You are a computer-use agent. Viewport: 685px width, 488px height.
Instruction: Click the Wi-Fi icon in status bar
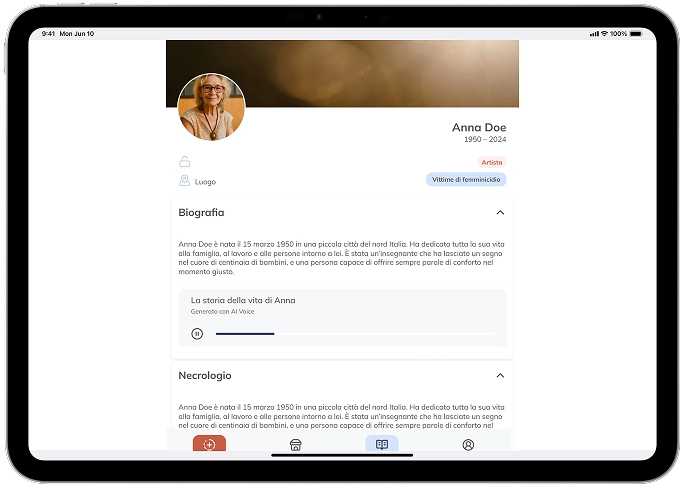click(x=605, y=33)
